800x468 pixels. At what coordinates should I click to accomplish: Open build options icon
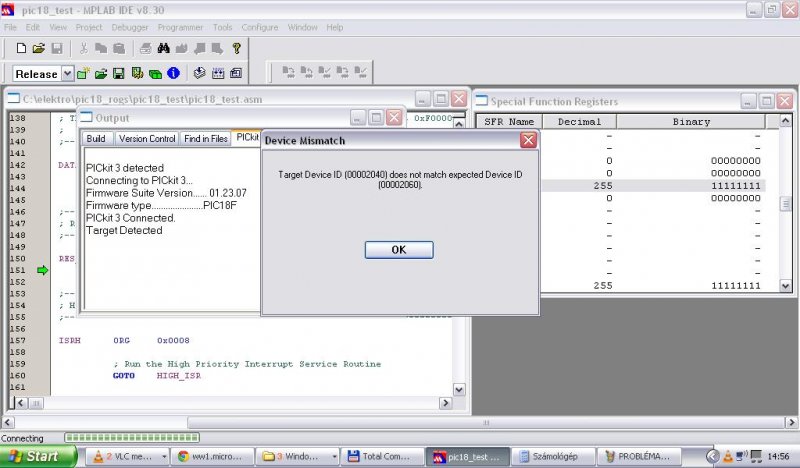pos(137,73)
